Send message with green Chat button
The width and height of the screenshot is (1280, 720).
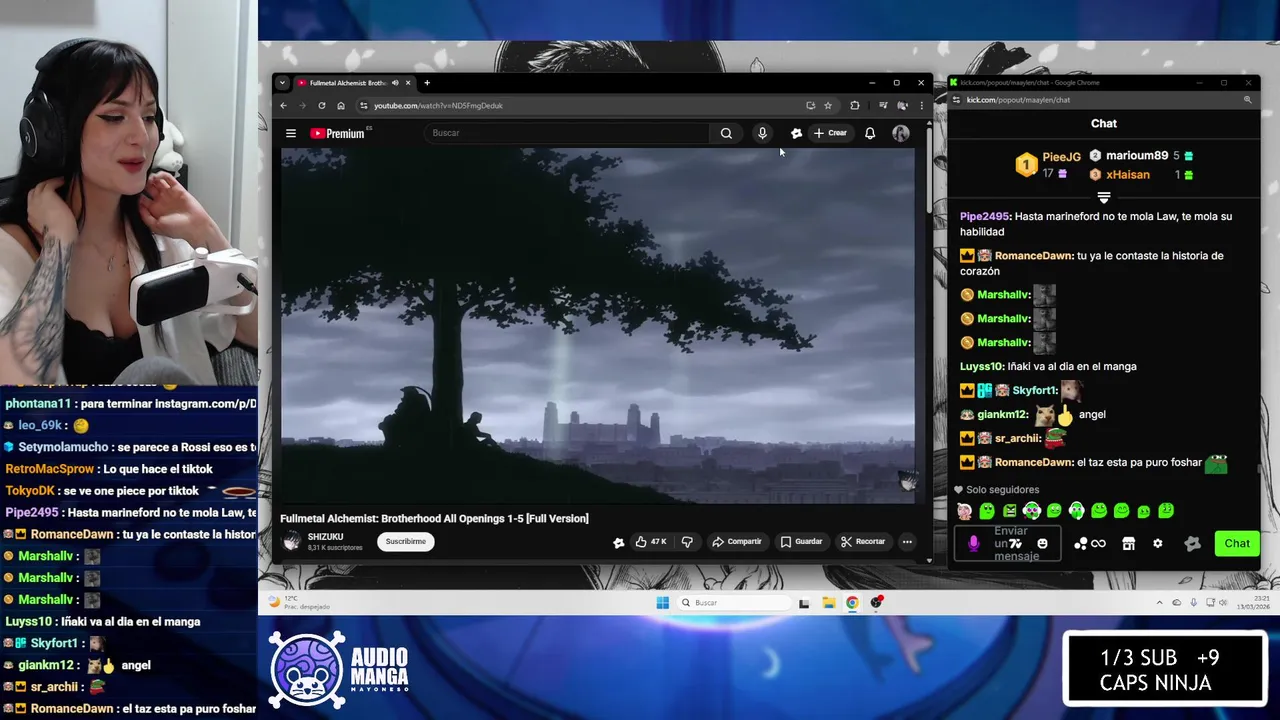pyautogui.click(x=1237, y=543)
